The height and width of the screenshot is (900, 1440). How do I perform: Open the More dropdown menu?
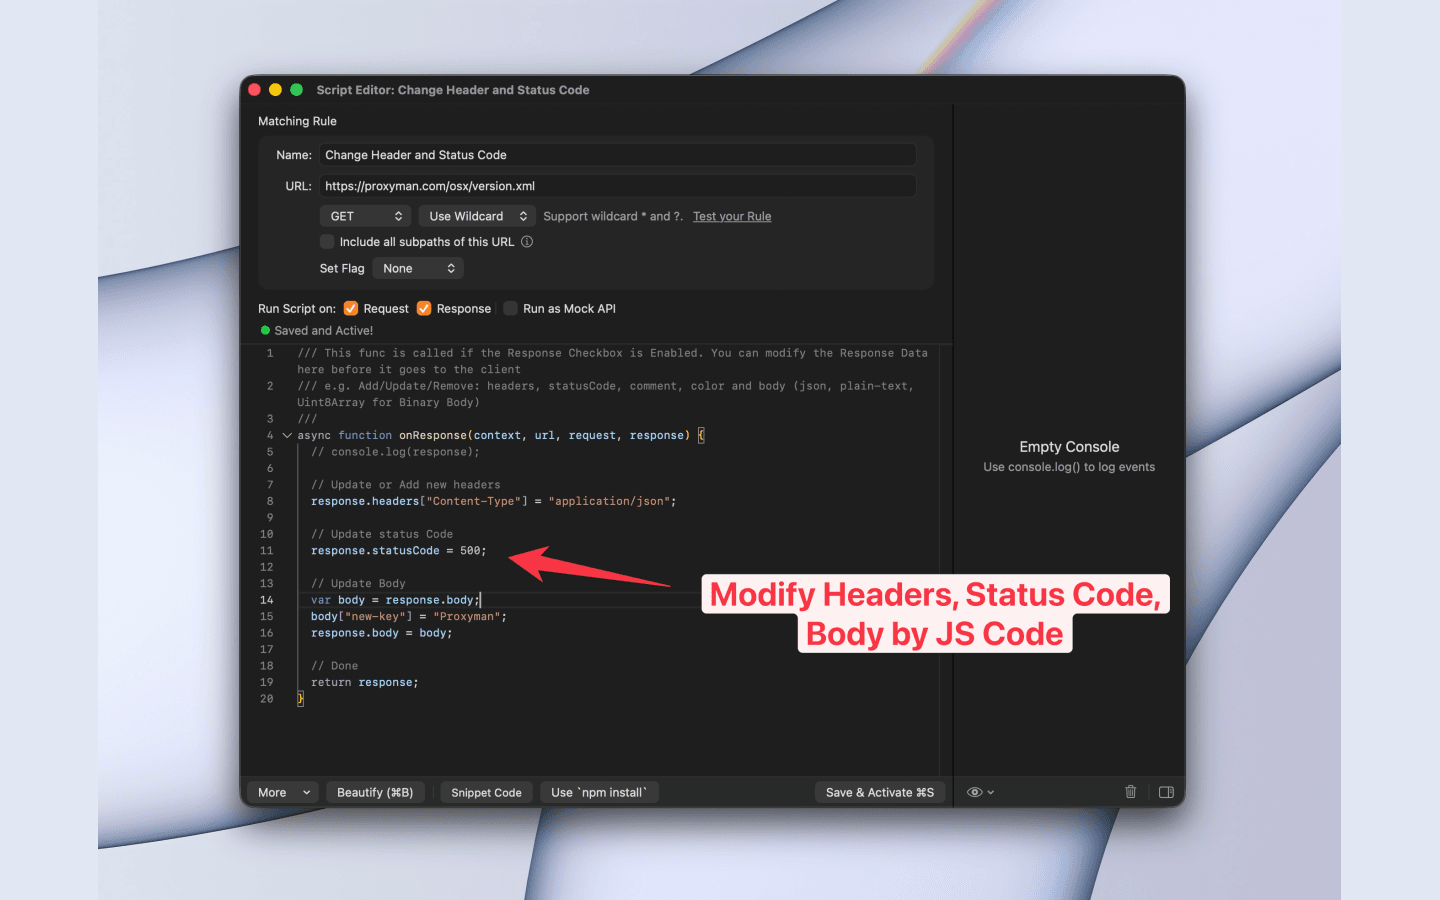(x=284, y=792)
